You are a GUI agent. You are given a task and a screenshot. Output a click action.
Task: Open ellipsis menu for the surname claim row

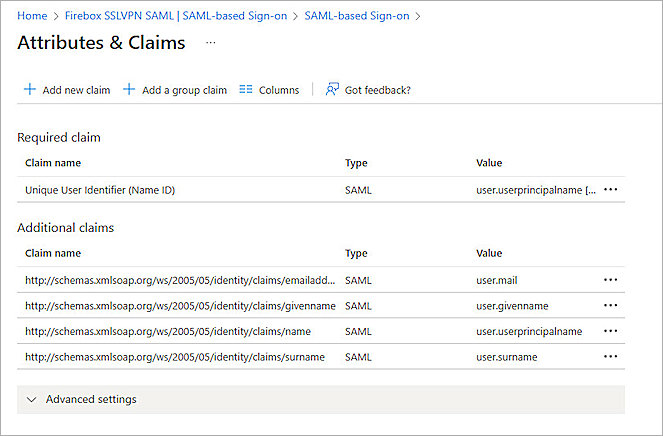pyautogui.click(x=611, y=357)
